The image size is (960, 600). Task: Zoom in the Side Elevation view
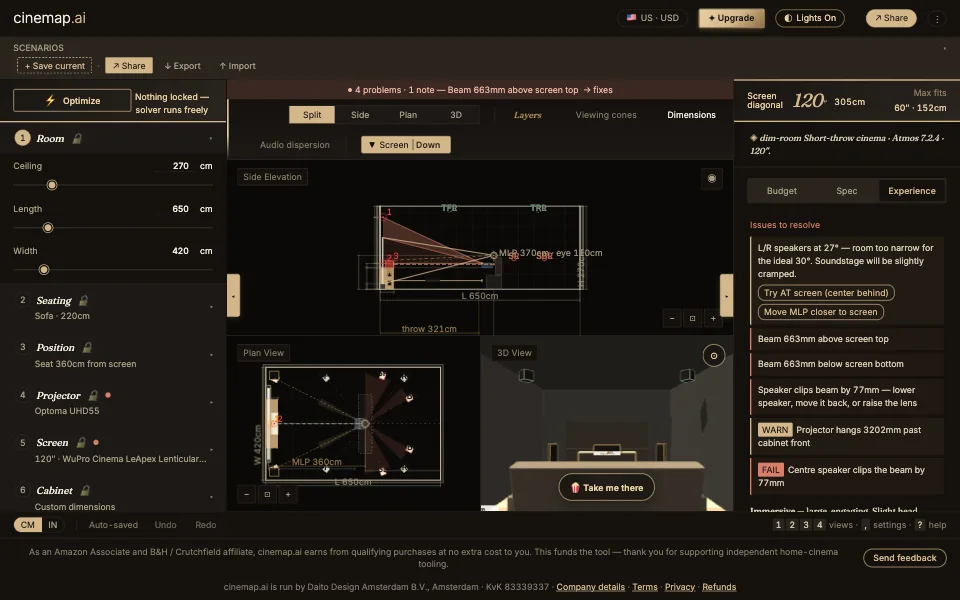point(713,318)
